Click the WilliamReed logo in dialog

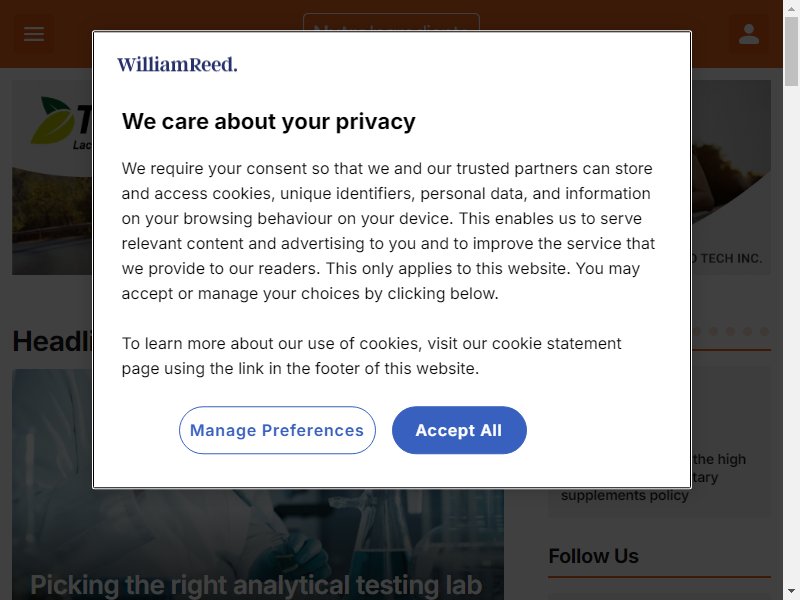(177, 64)
